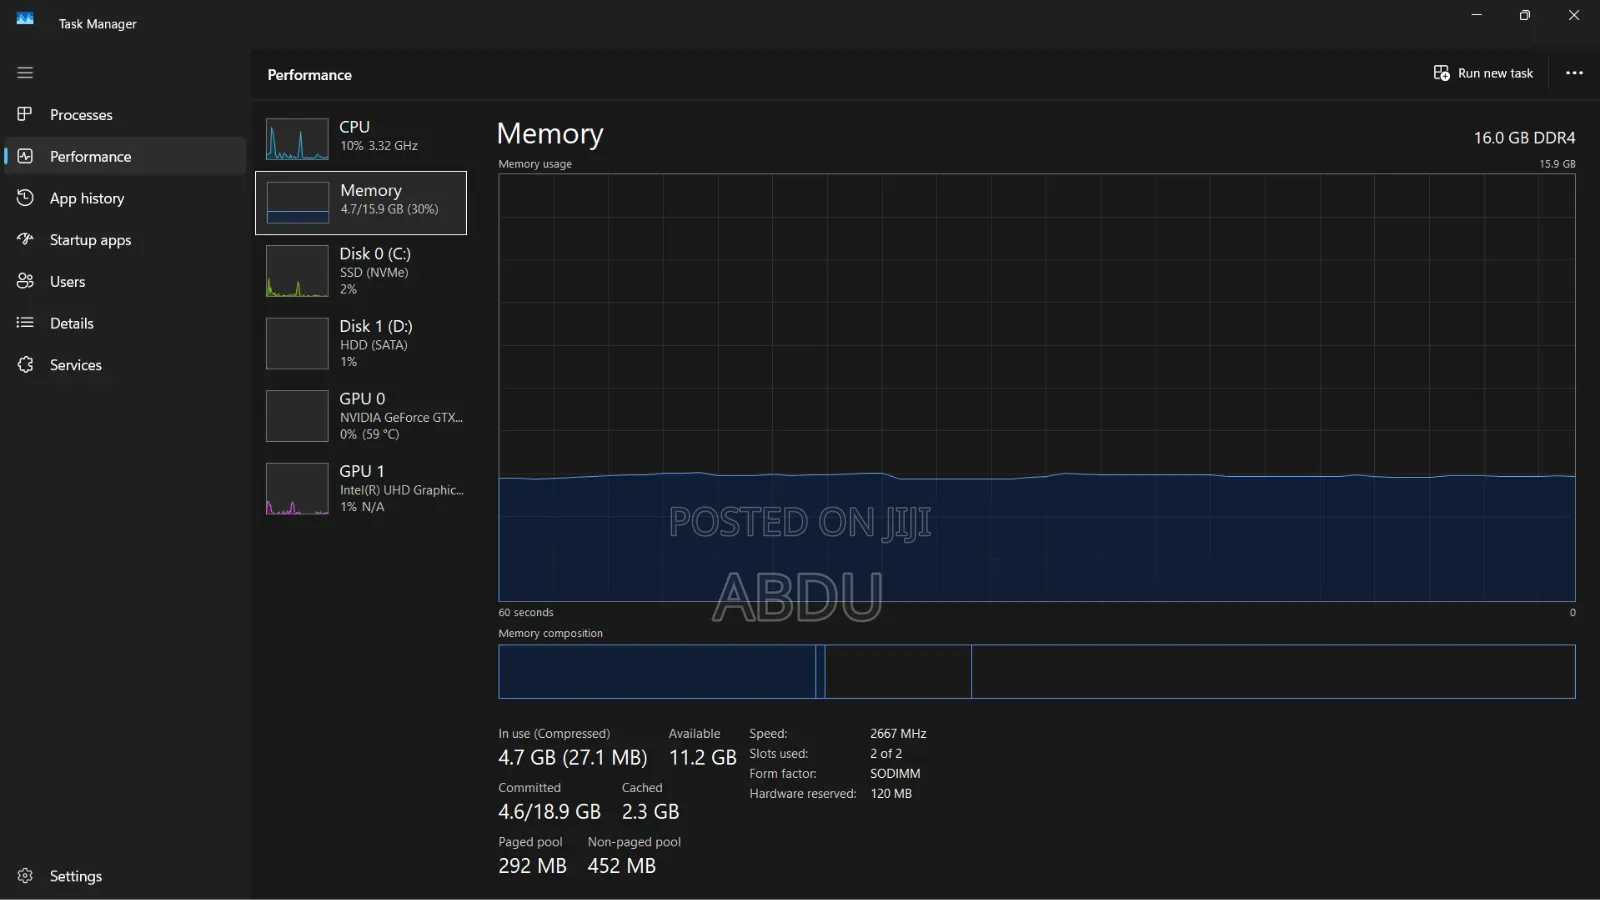This screenshot has width=1600, height=900.
Task: Click the Processes sidebar icon
Action: click(x=25, y=114)
